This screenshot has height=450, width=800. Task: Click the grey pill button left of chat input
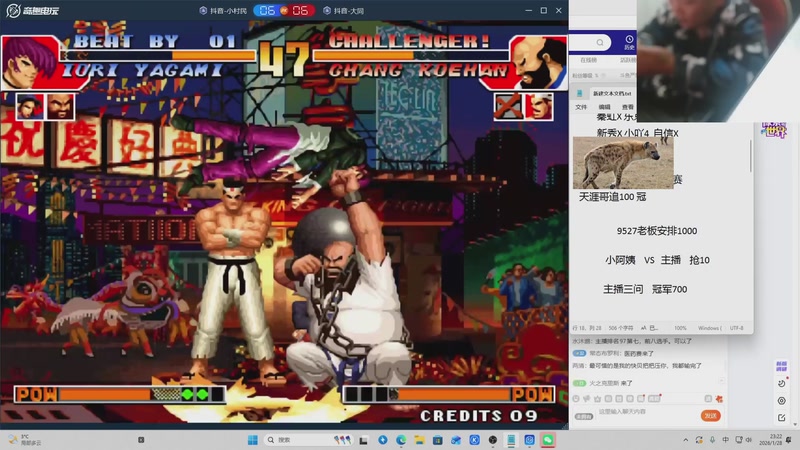(x=584, y=416)
